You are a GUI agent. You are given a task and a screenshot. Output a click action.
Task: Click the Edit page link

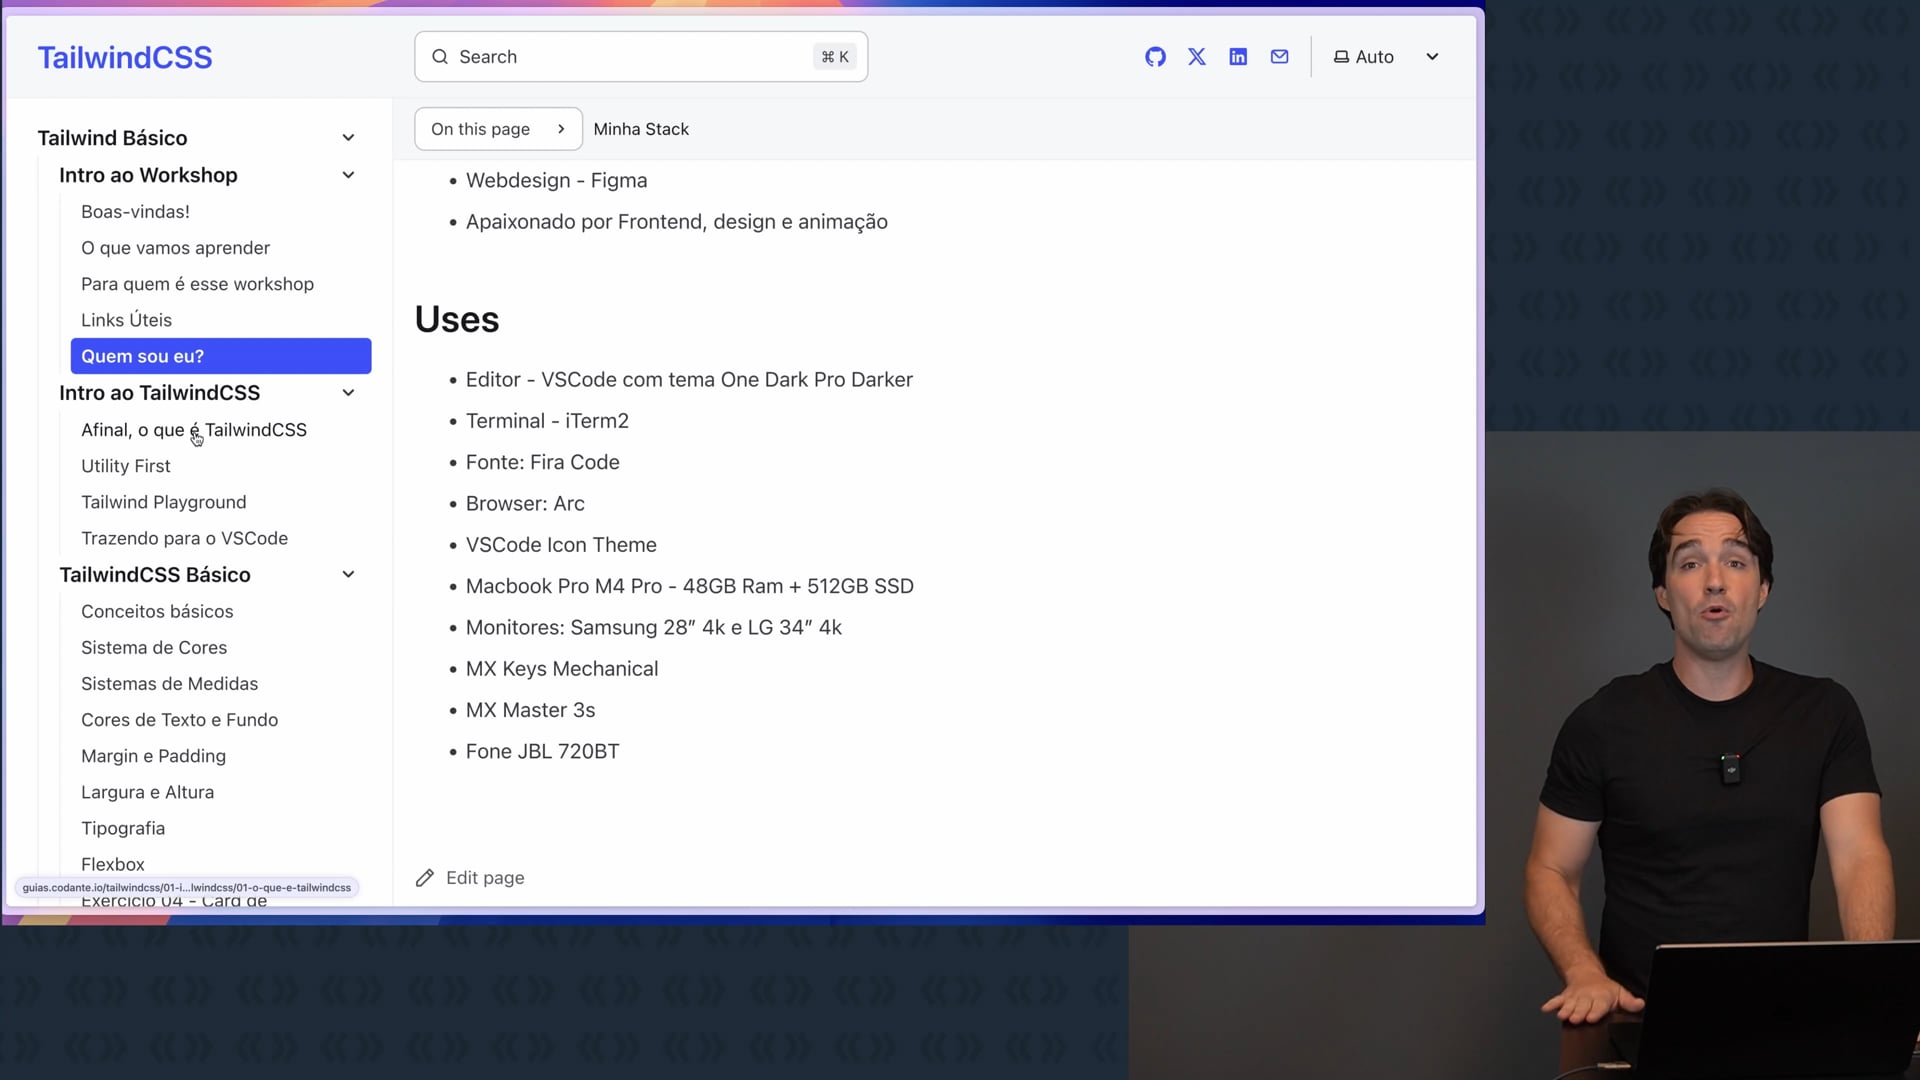(485, 878)
